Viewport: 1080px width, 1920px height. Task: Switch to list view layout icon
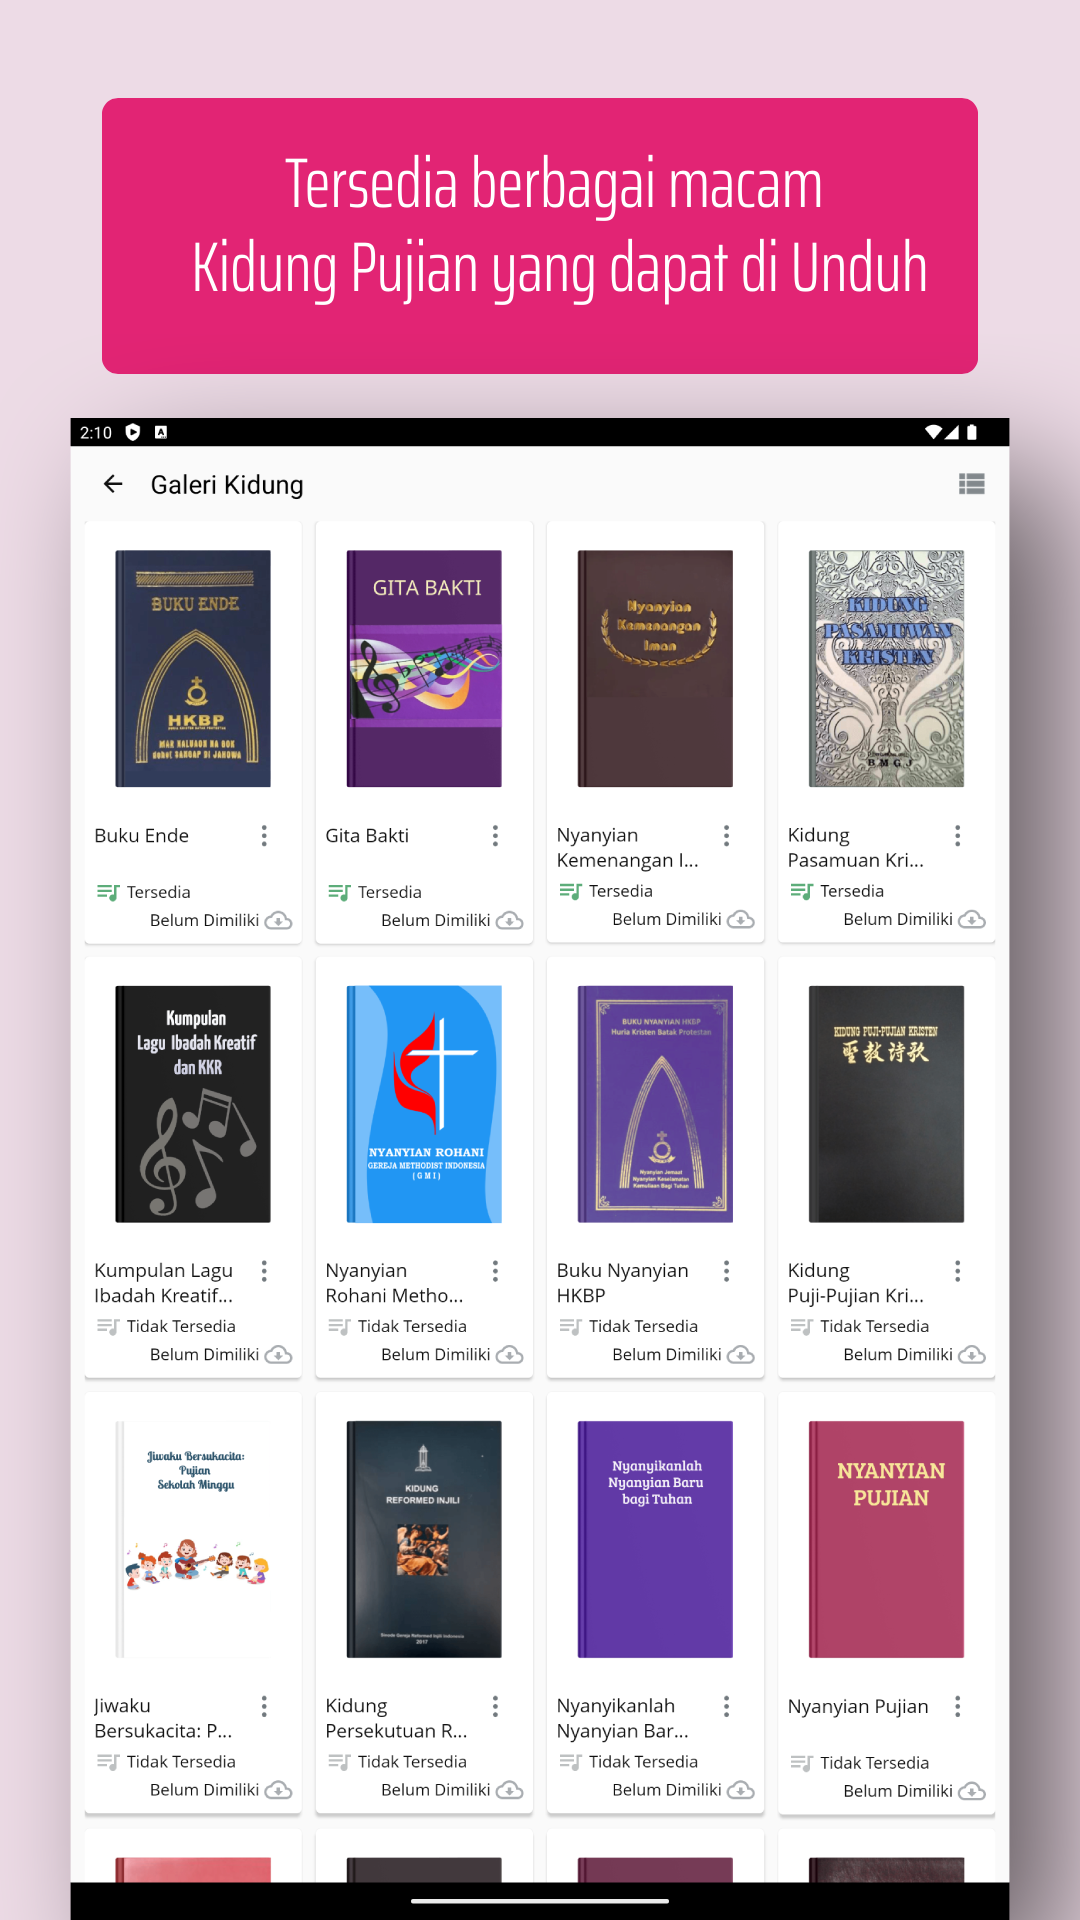[x=971, y=484]
